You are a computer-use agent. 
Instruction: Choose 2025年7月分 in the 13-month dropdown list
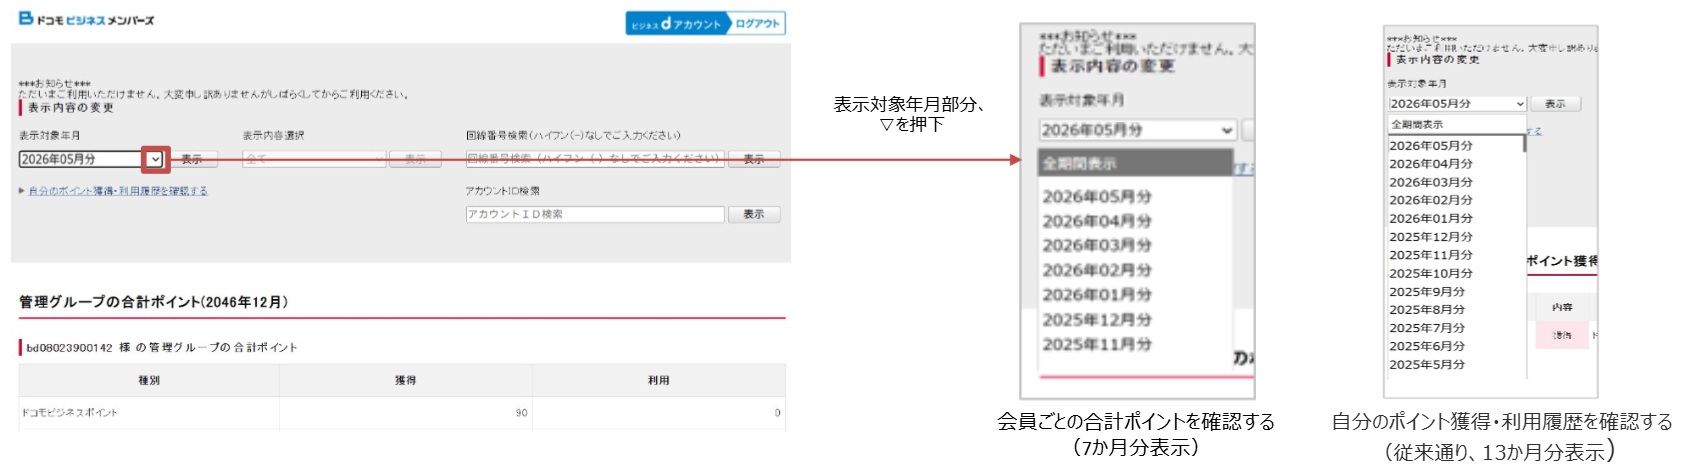[1427, 328]
